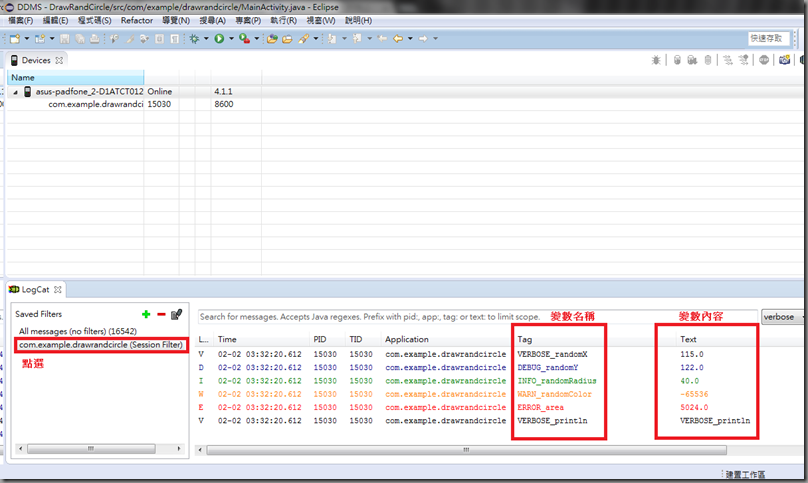This screenshot has width=808, height=483.
Task: Open the External Tools dropdown arrow
Action: point(257,39)
